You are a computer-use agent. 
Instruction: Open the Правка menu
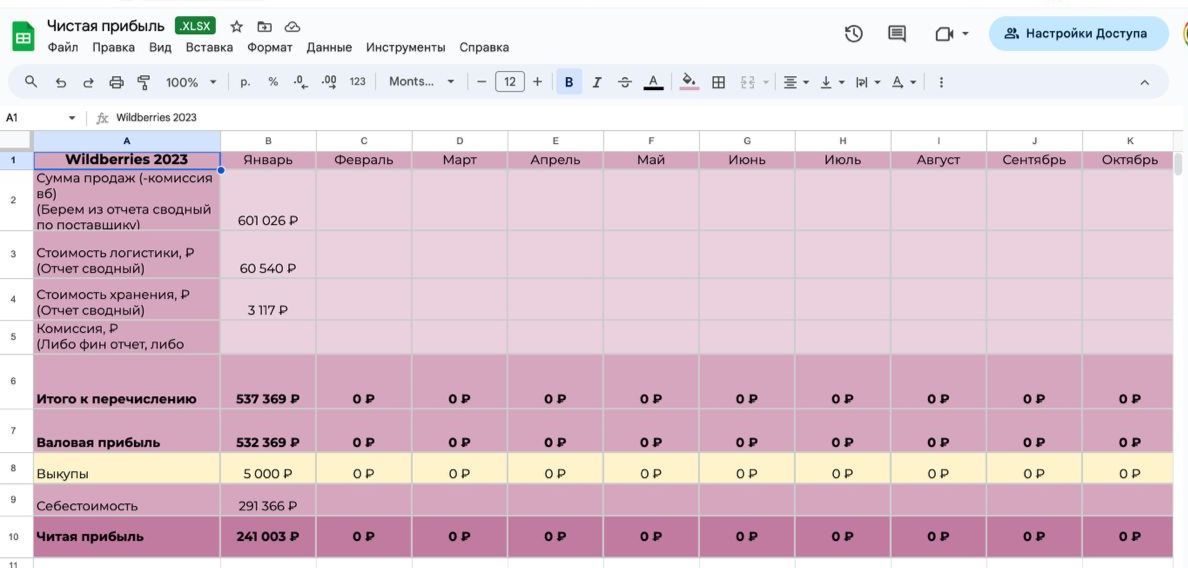(114, 47)
